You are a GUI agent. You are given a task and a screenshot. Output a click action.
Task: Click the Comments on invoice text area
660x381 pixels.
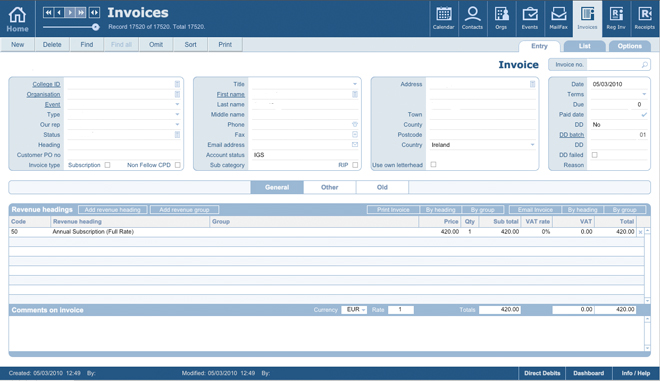coord(327,333)
